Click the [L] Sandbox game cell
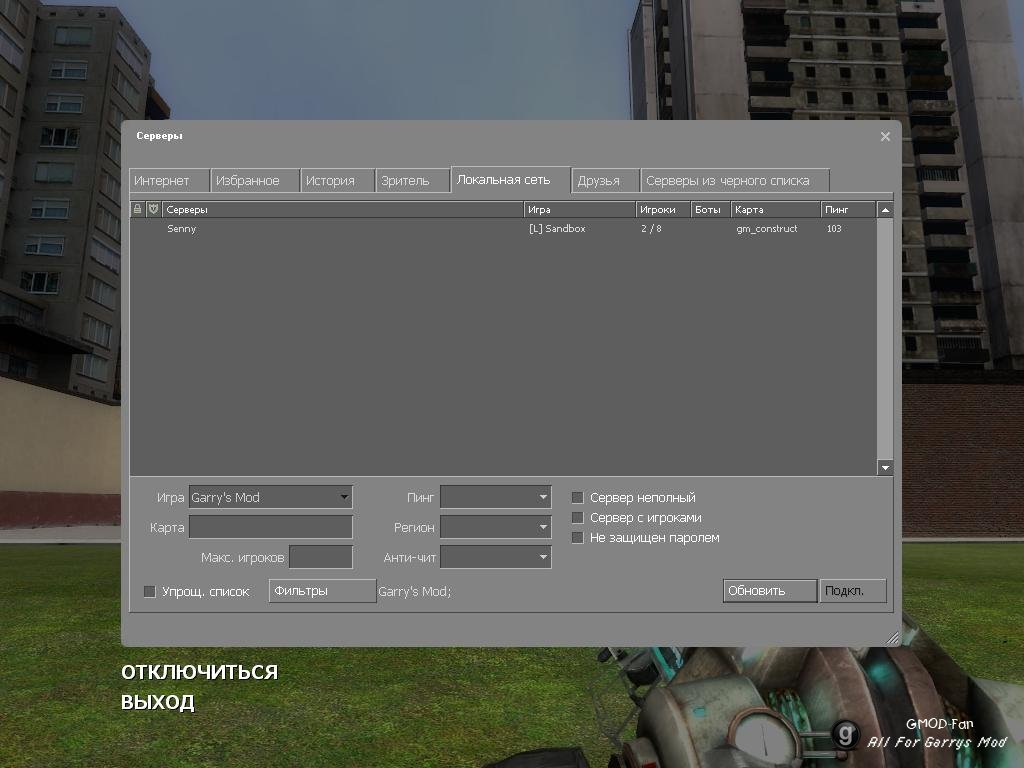Image resolution: width=1024 pixels, height=768 pixels. click(557, 229)
